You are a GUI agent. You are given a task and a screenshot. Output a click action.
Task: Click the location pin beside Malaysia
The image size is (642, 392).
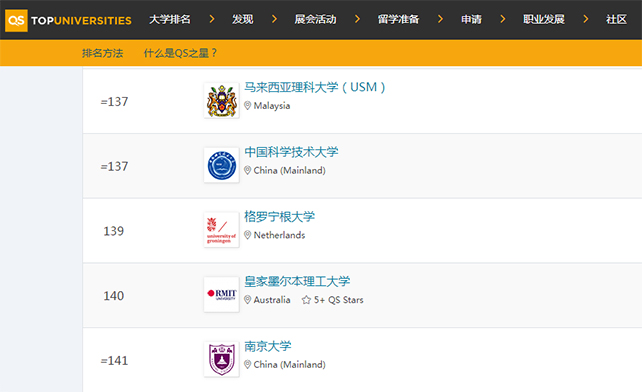click(247, 106)
